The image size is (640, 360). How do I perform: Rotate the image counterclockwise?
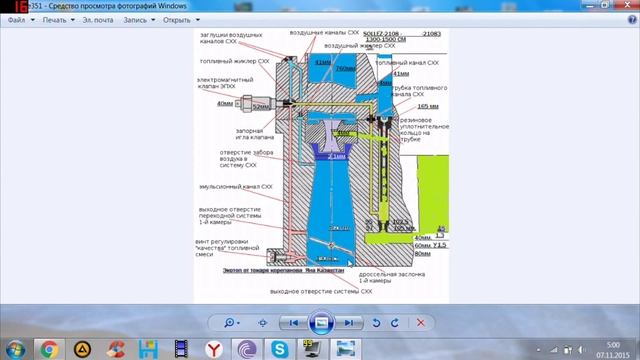point(376,323)
